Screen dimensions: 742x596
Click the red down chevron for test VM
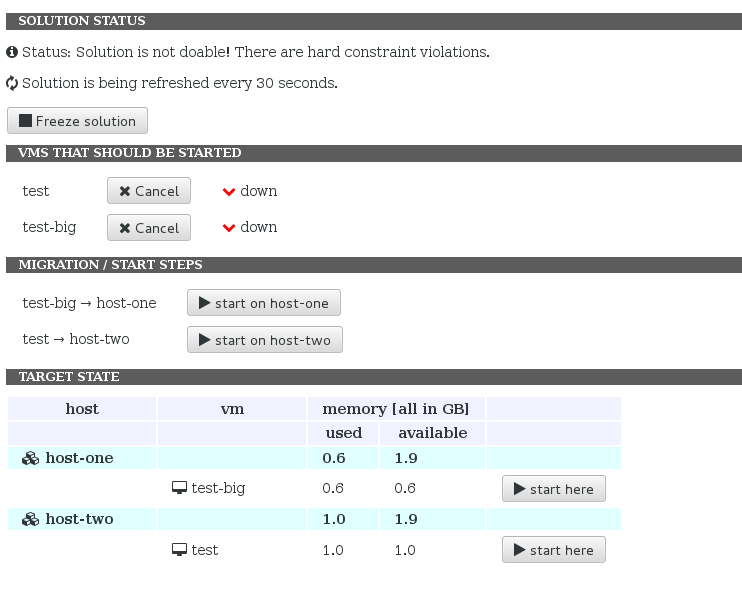coord(229,192)
